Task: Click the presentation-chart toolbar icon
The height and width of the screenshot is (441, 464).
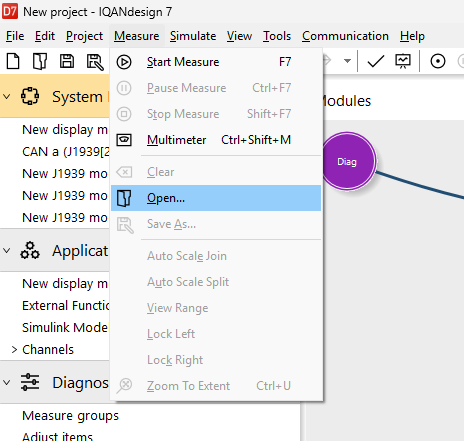Action: (x=403, y=61)
